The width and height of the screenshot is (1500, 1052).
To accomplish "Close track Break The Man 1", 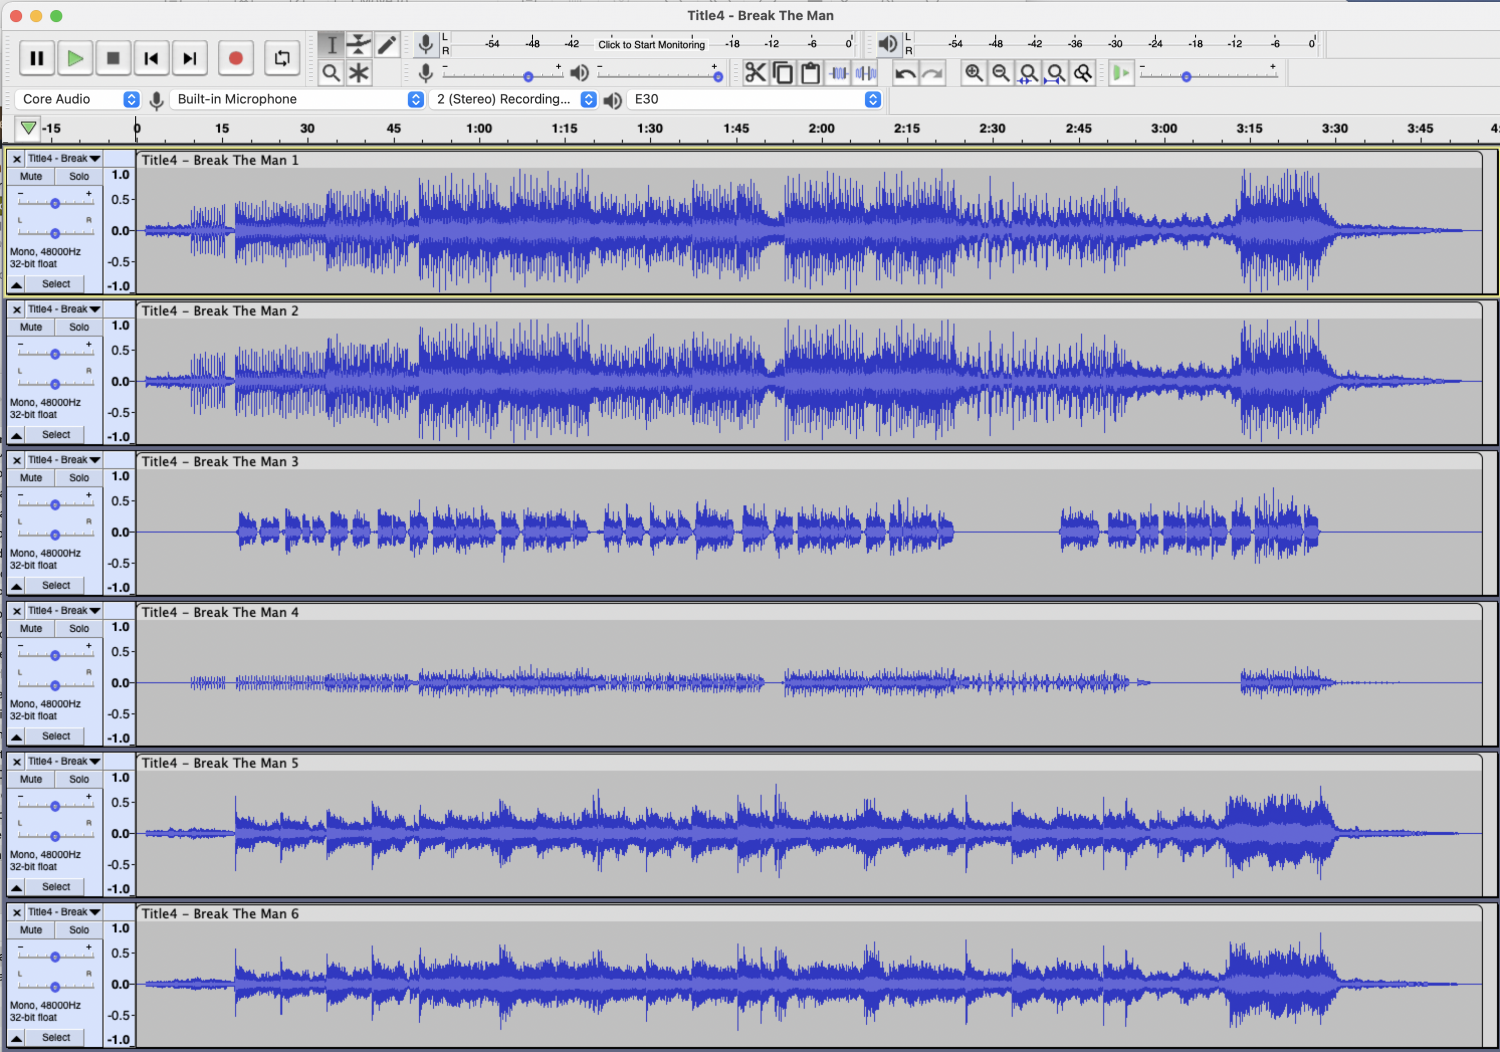I will click(x=16, y=158).
